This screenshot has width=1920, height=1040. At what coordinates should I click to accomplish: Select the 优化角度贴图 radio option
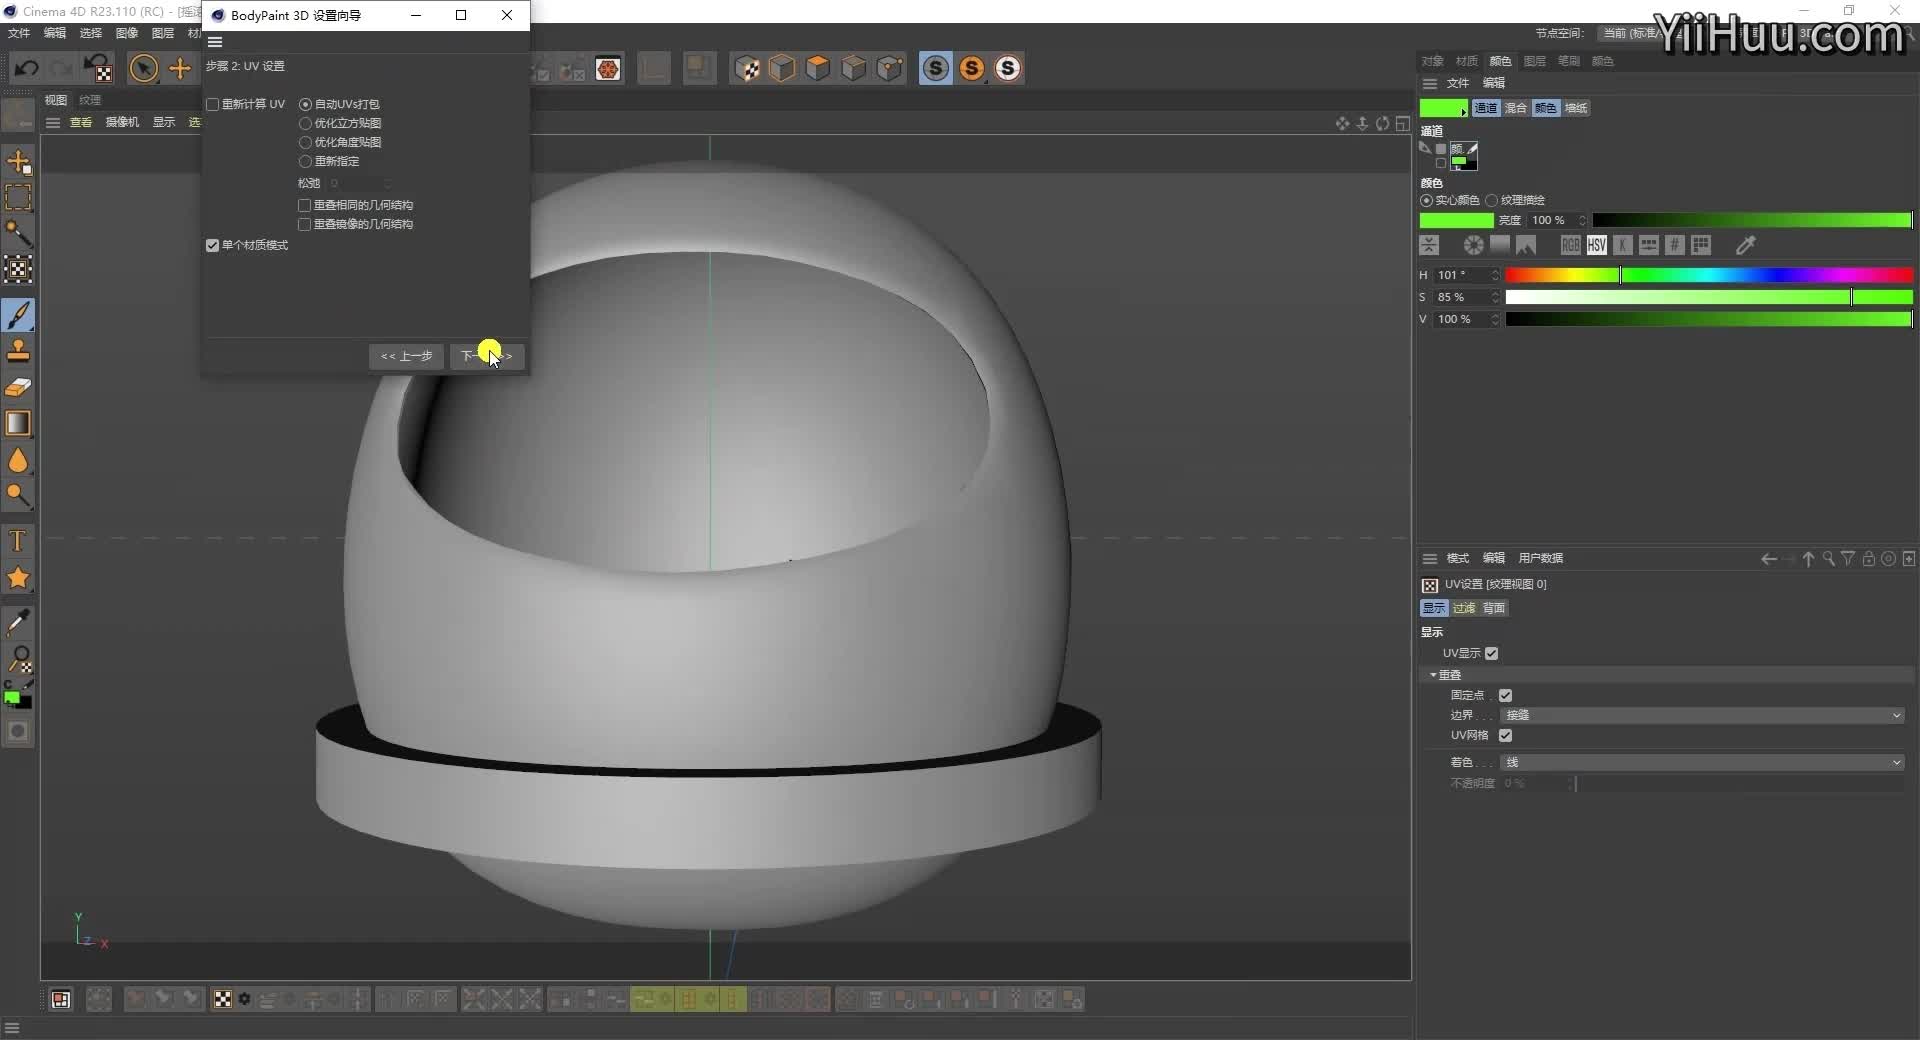305,142
